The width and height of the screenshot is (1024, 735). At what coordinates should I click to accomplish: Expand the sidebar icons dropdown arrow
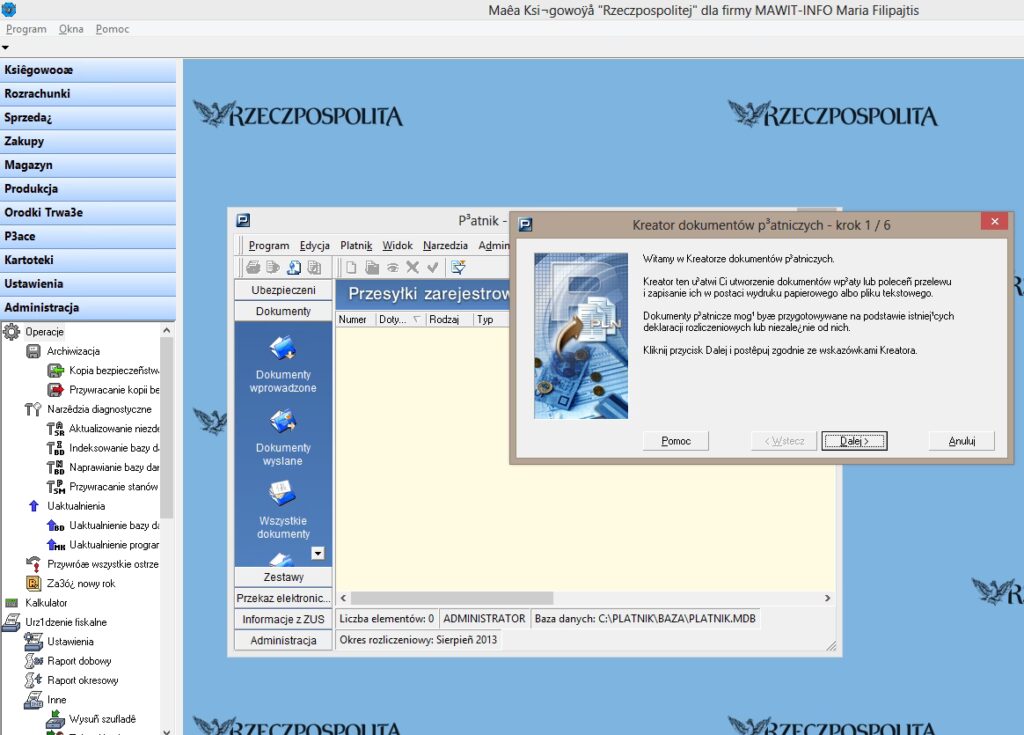pos(318,553)
